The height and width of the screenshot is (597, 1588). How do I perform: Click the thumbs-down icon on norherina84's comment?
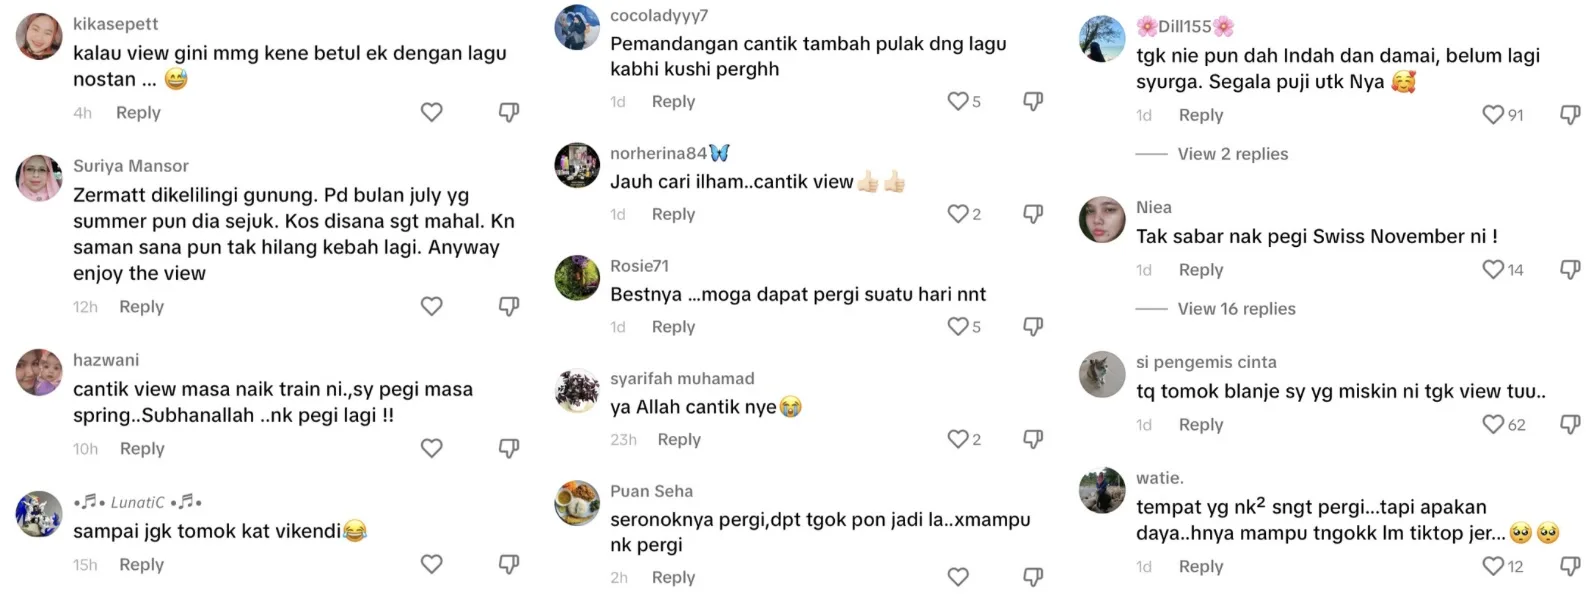click(x=1033, y=213)
